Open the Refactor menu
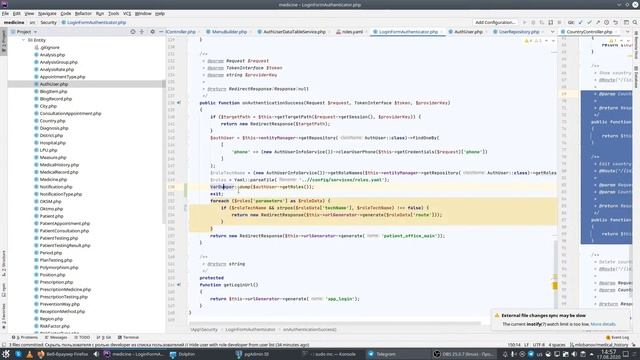 (x=83, y=13)
